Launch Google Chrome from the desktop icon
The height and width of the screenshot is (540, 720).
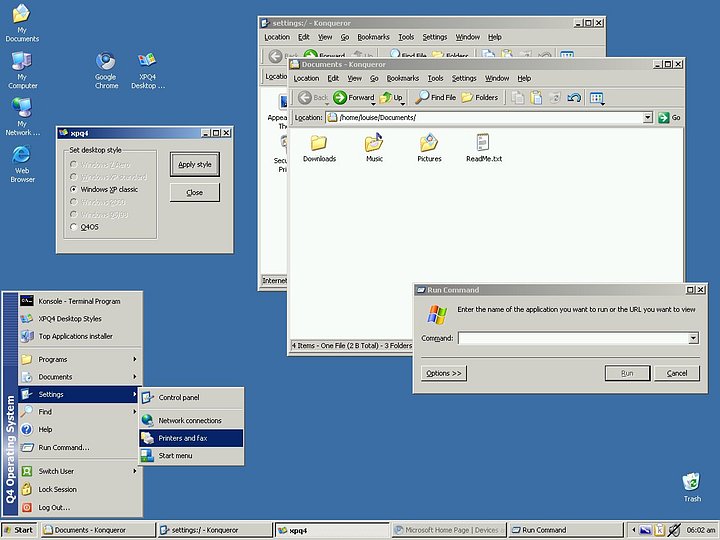(x=105, y=62)
